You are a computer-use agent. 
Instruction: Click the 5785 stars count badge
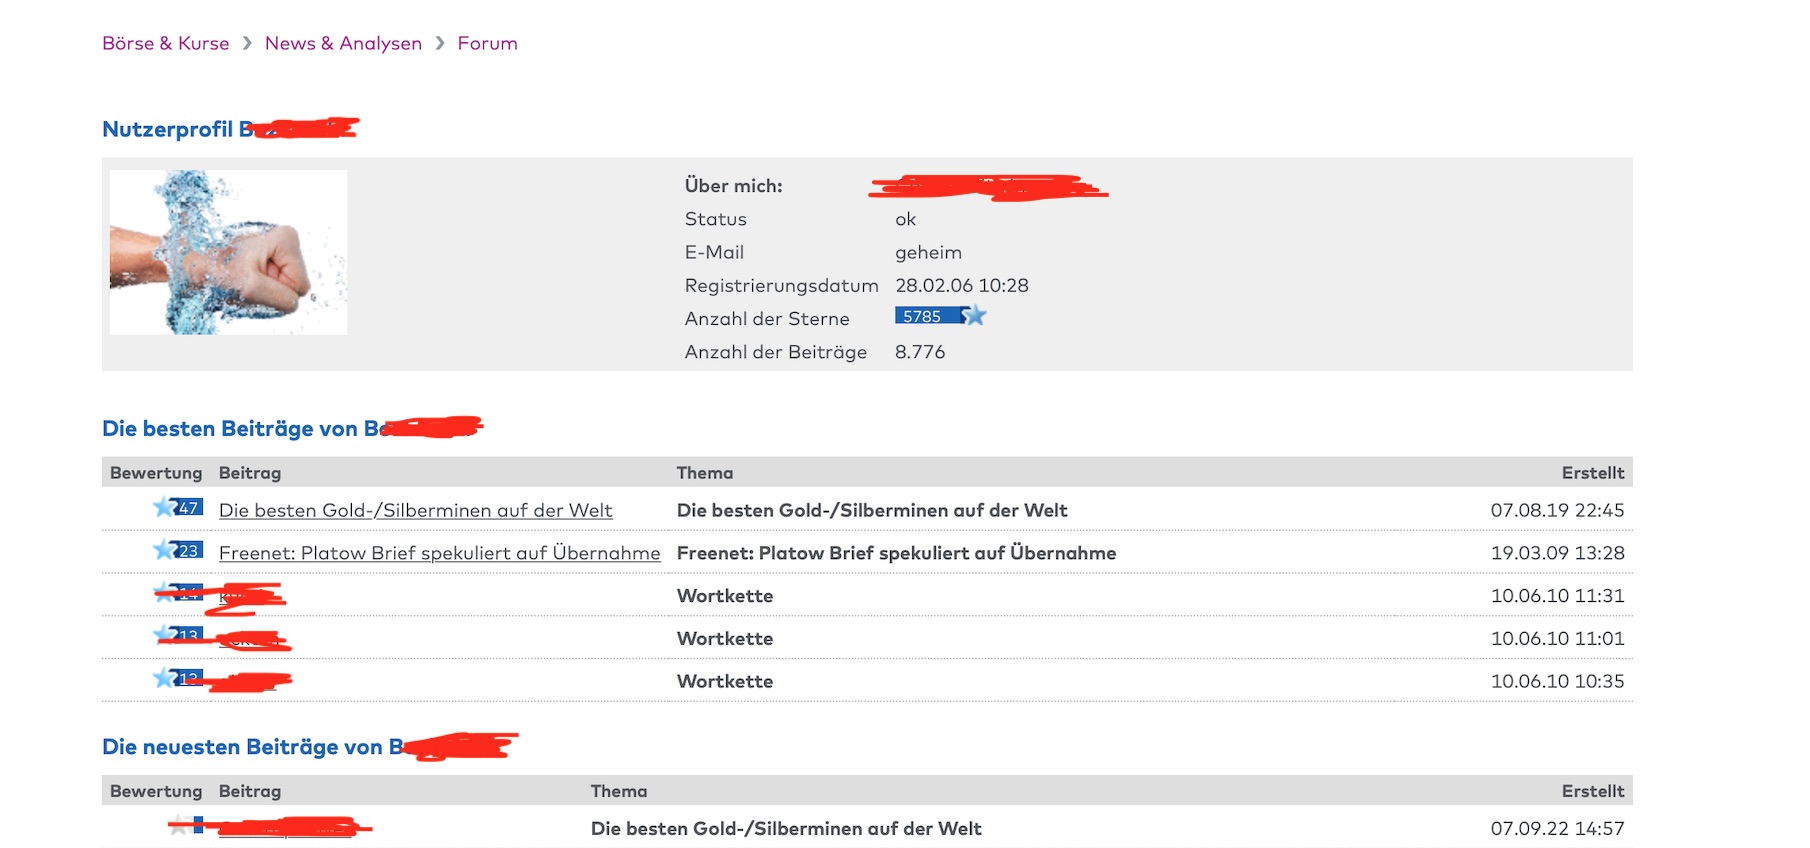tap(924, 316)
